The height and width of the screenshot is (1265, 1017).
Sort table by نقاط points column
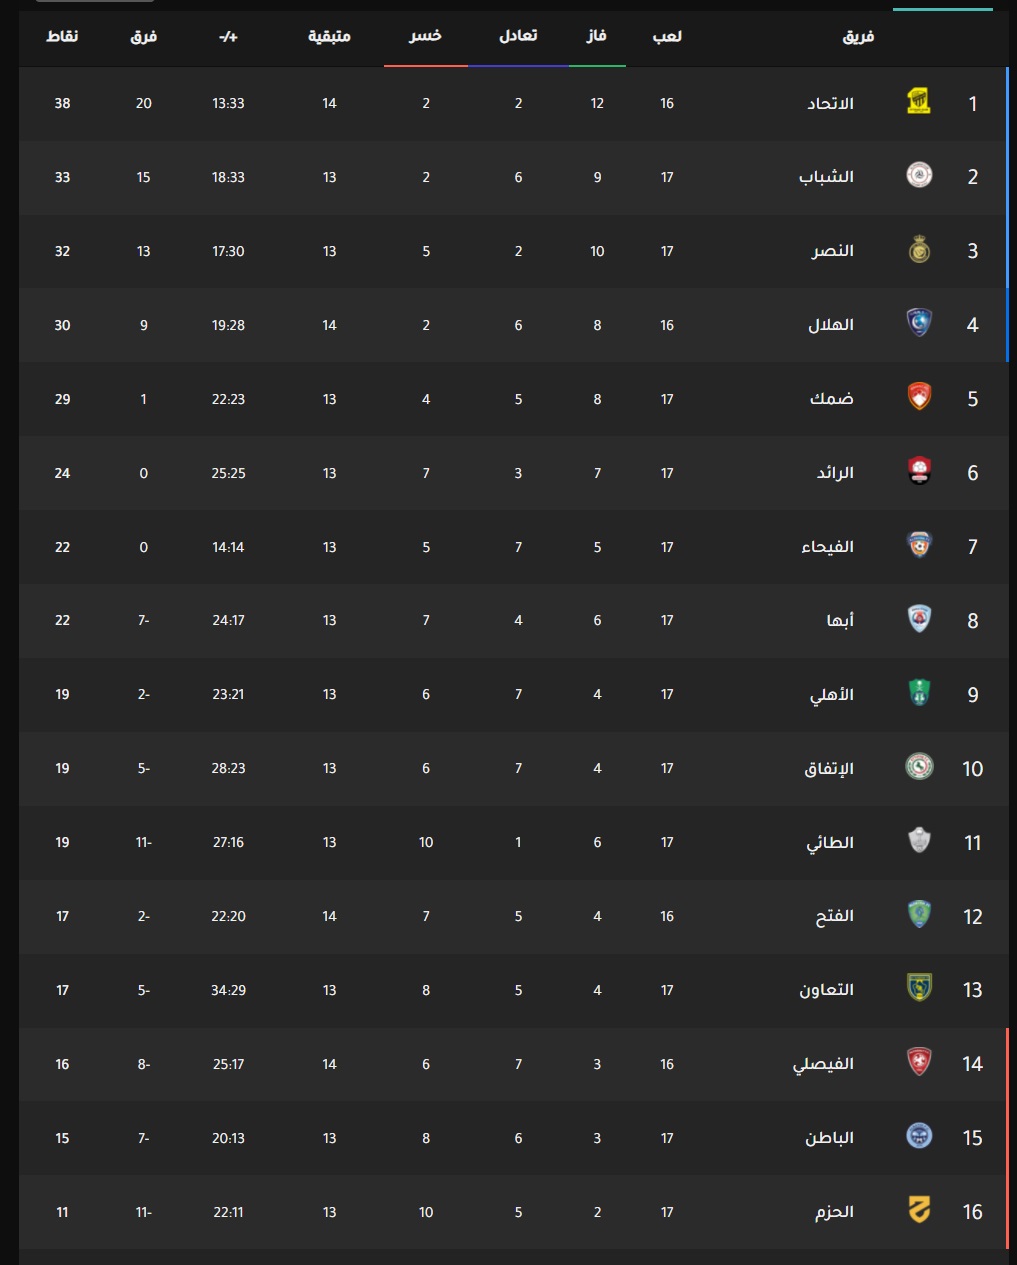62,36
